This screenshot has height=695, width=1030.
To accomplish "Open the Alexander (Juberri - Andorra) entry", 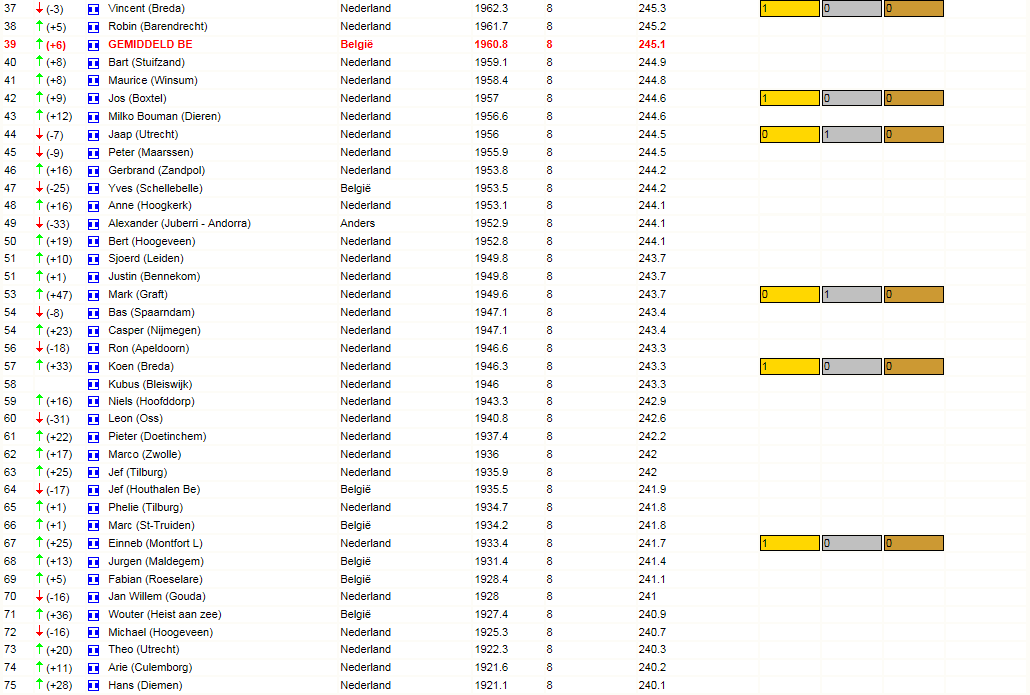I will 179,223.
